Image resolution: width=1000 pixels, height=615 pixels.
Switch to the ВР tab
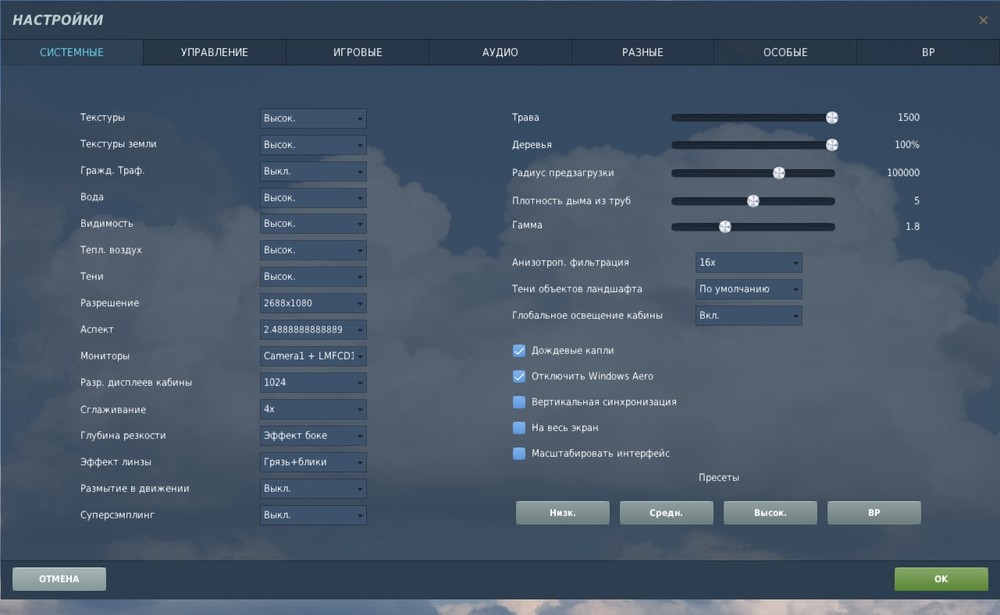[x=928, y=52]
